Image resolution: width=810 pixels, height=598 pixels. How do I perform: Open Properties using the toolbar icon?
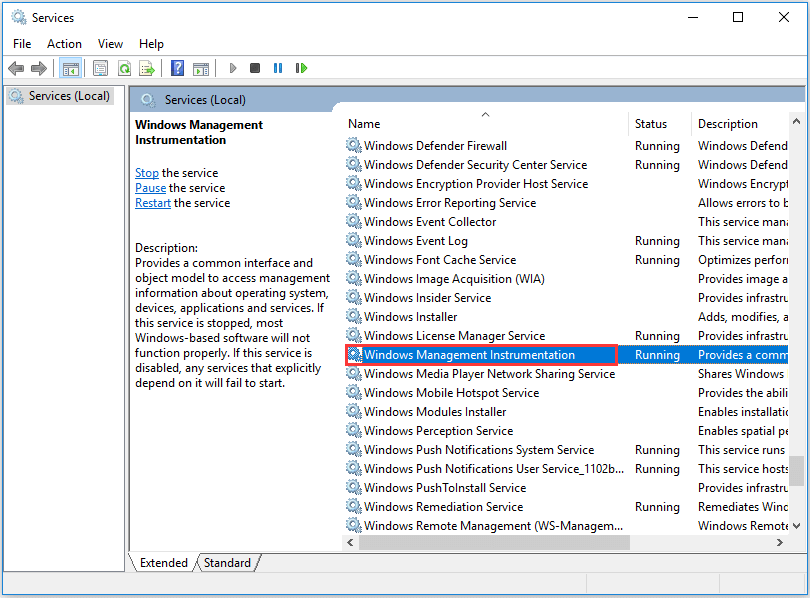[100, 68]
